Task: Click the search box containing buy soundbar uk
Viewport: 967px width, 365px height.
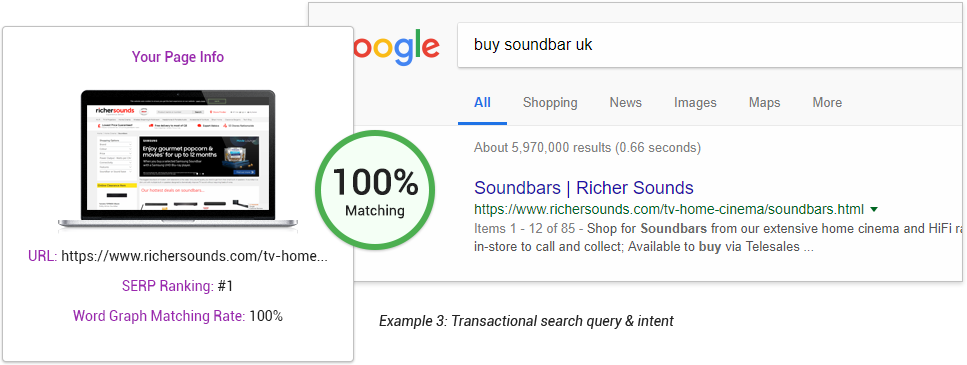Action: pos(711,46)
